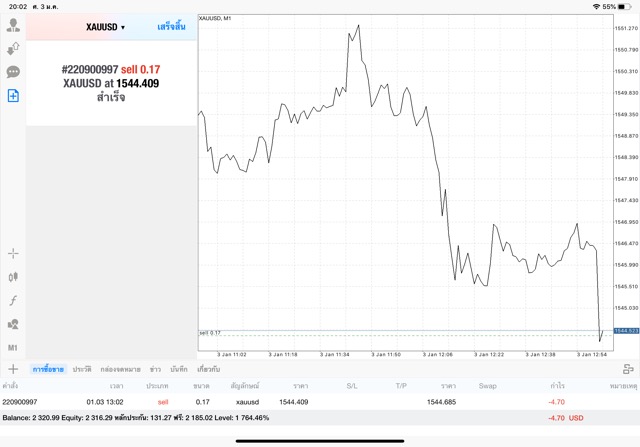Viewport: 640px width, 447px height.
Task: Open the accounts profile icon
Action: click(13, 25)
